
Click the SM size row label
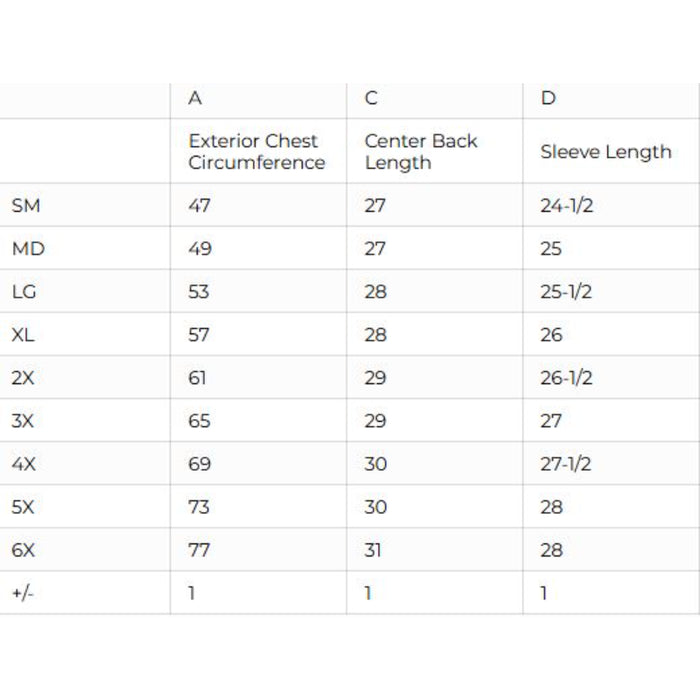coord(25,206)
